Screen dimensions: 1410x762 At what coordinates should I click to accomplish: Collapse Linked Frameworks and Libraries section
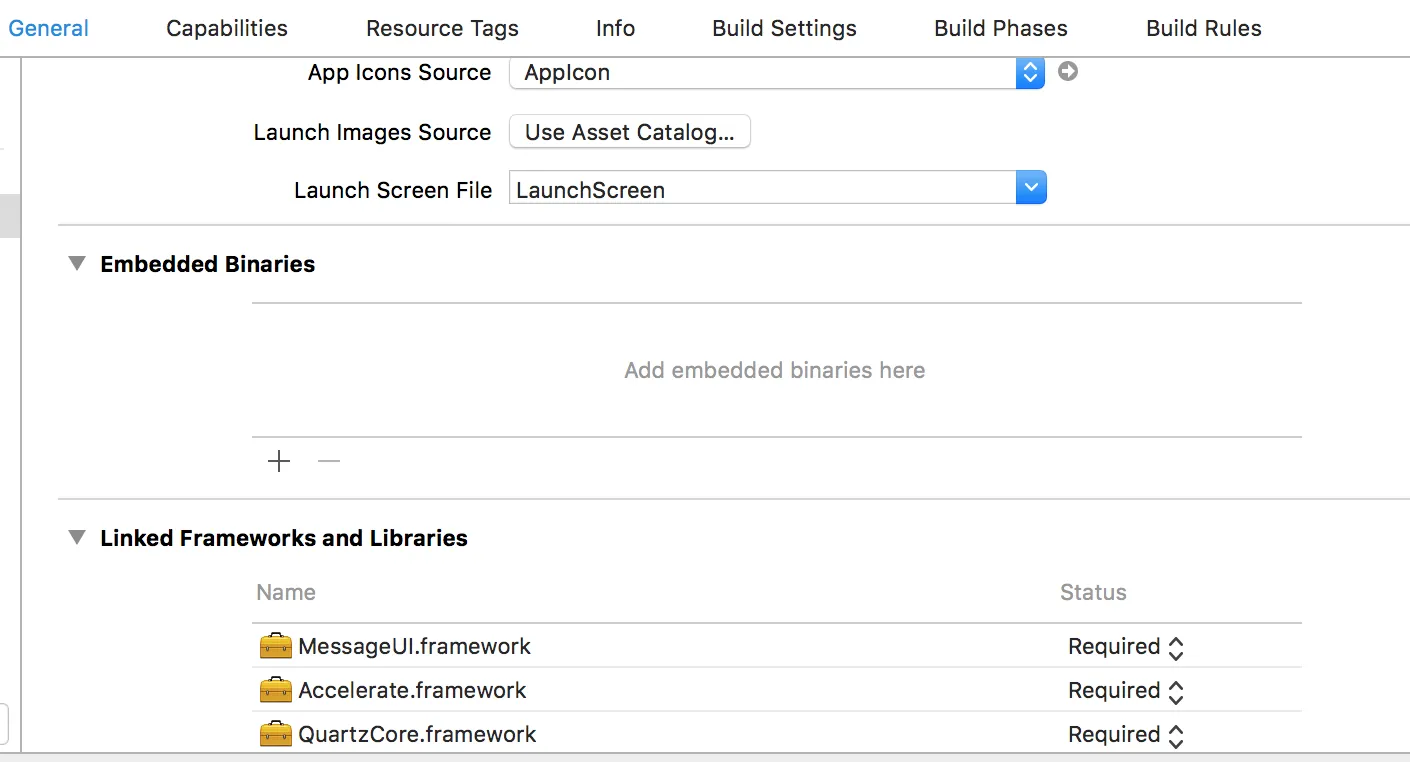(77, 538)
